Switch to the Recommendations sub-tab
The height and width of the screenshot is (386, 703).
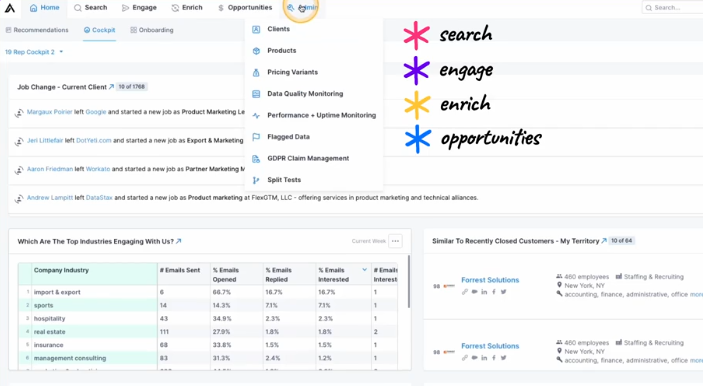(37, 30)
